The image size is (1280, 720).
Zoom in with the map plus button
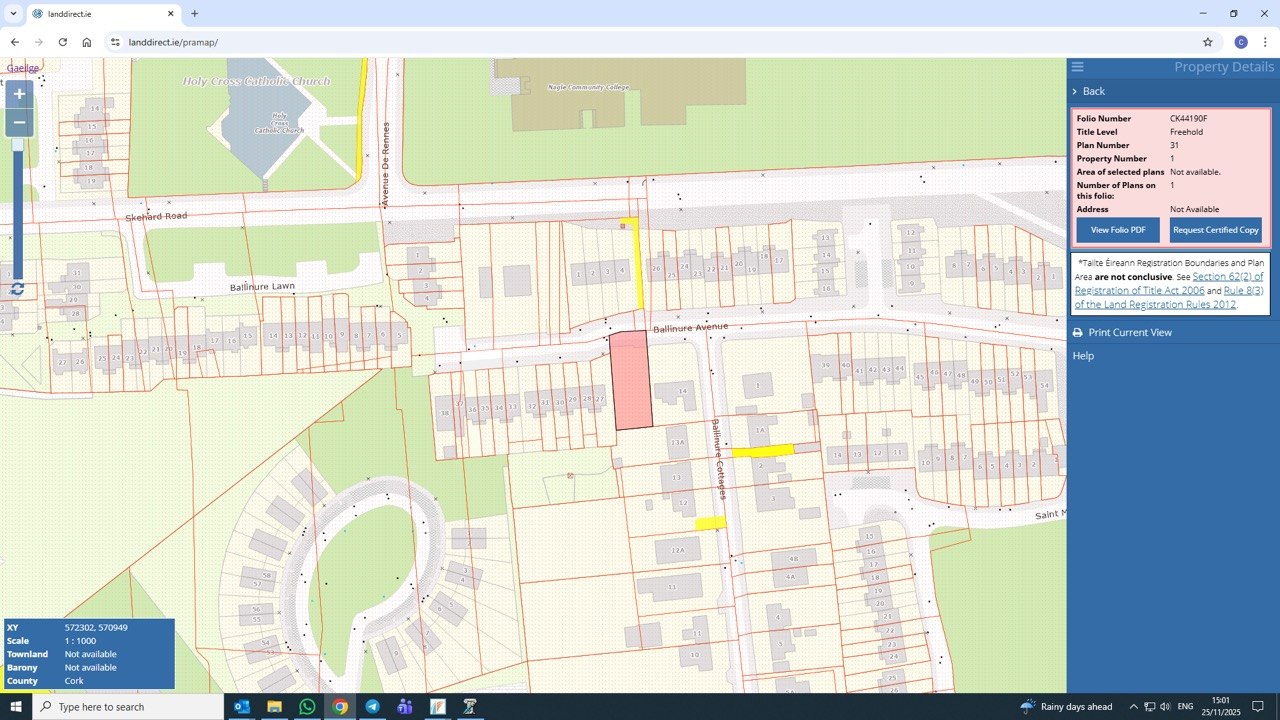(x=18, y=94)
